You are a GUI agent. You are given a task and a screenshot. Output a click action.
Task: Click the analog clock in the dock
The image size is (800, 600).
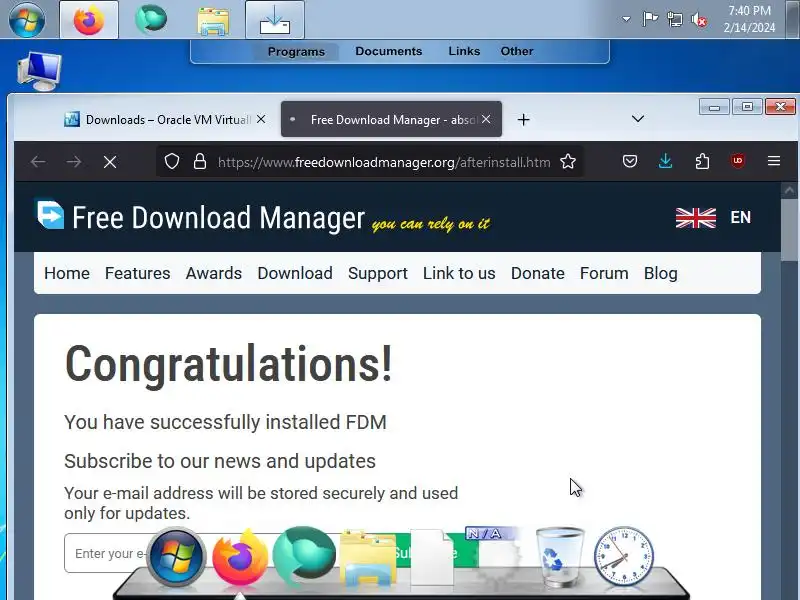(x=623, y=556)
